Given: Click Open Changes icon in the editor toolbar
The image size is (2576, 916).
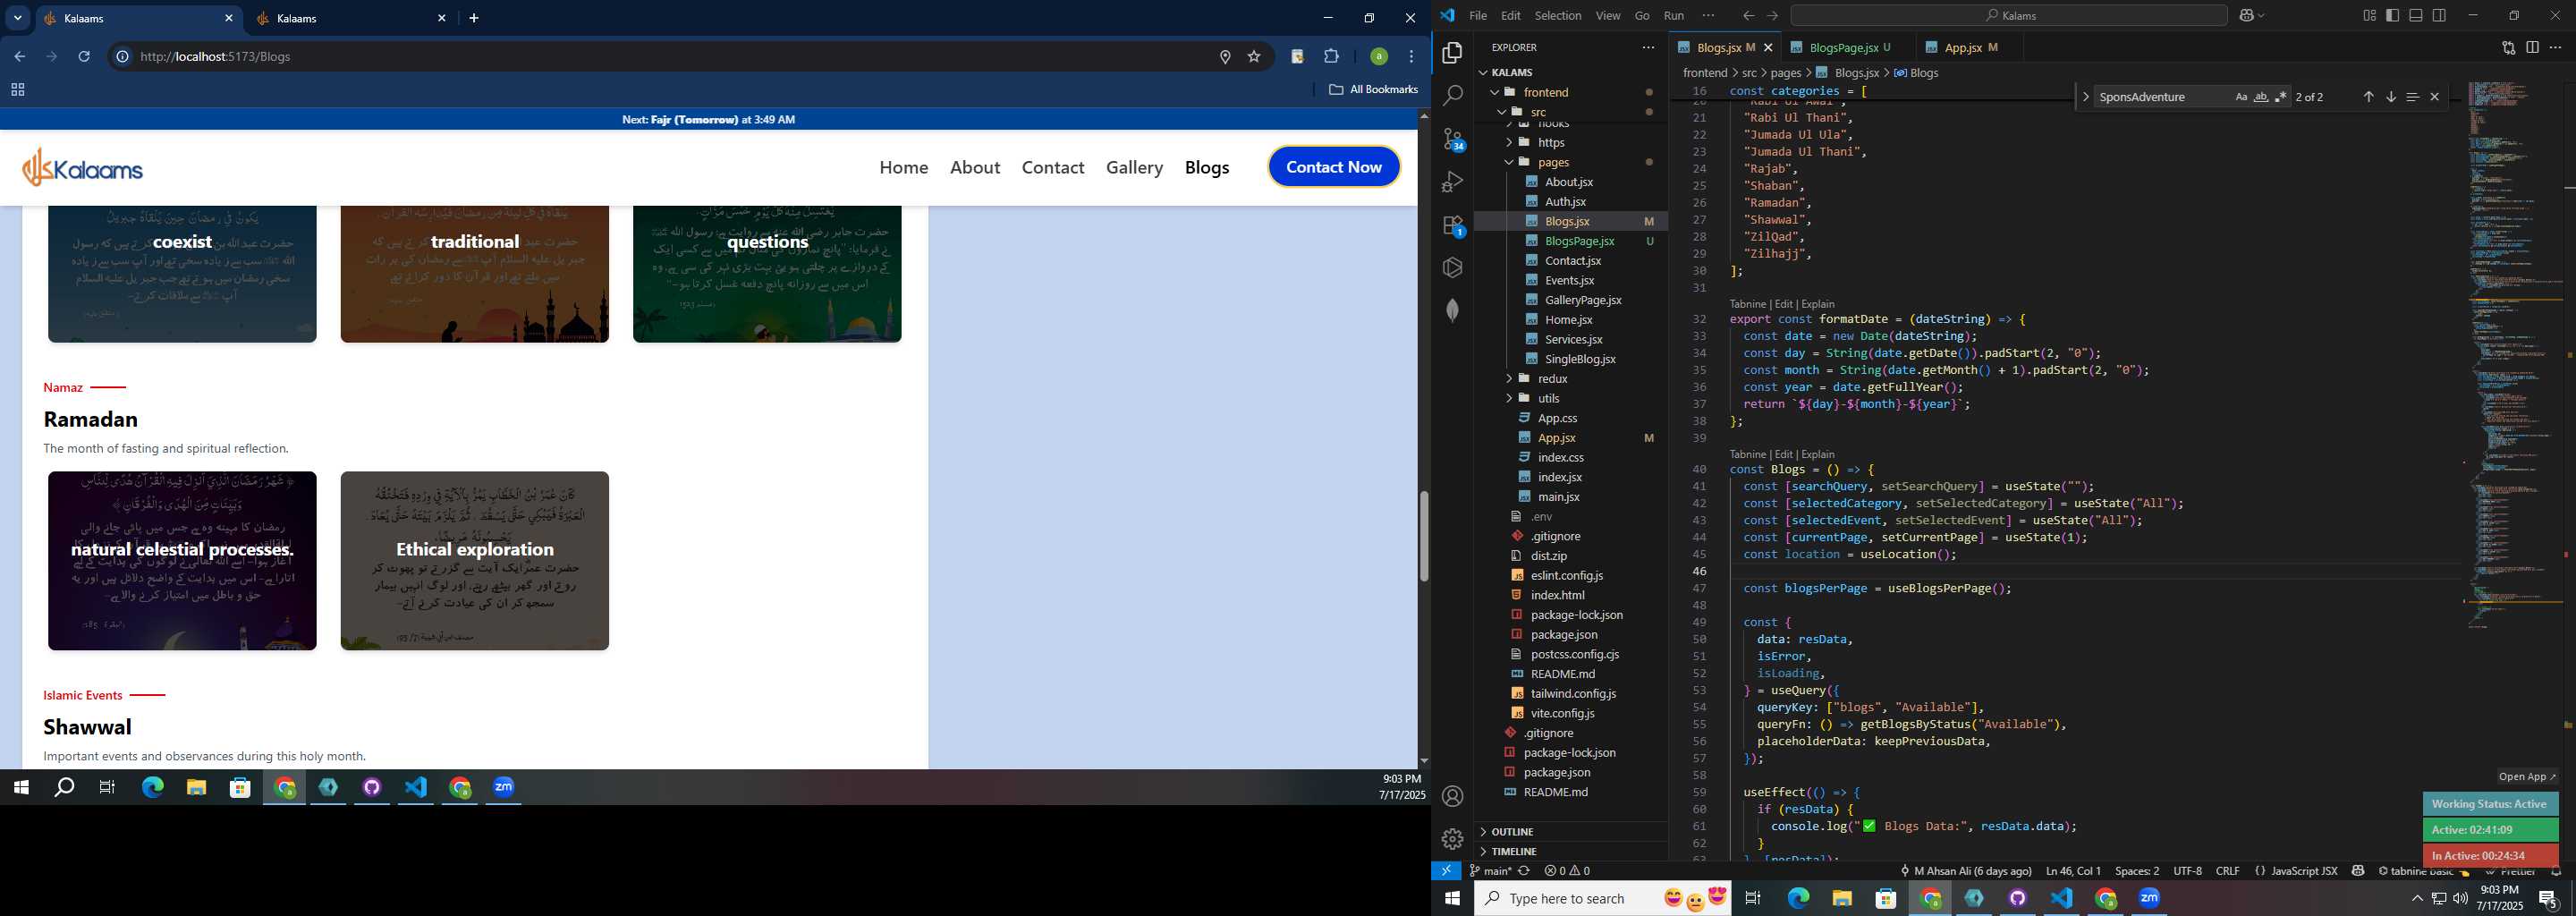Looking at the screenshot, I should click(x=2508, y=47).
